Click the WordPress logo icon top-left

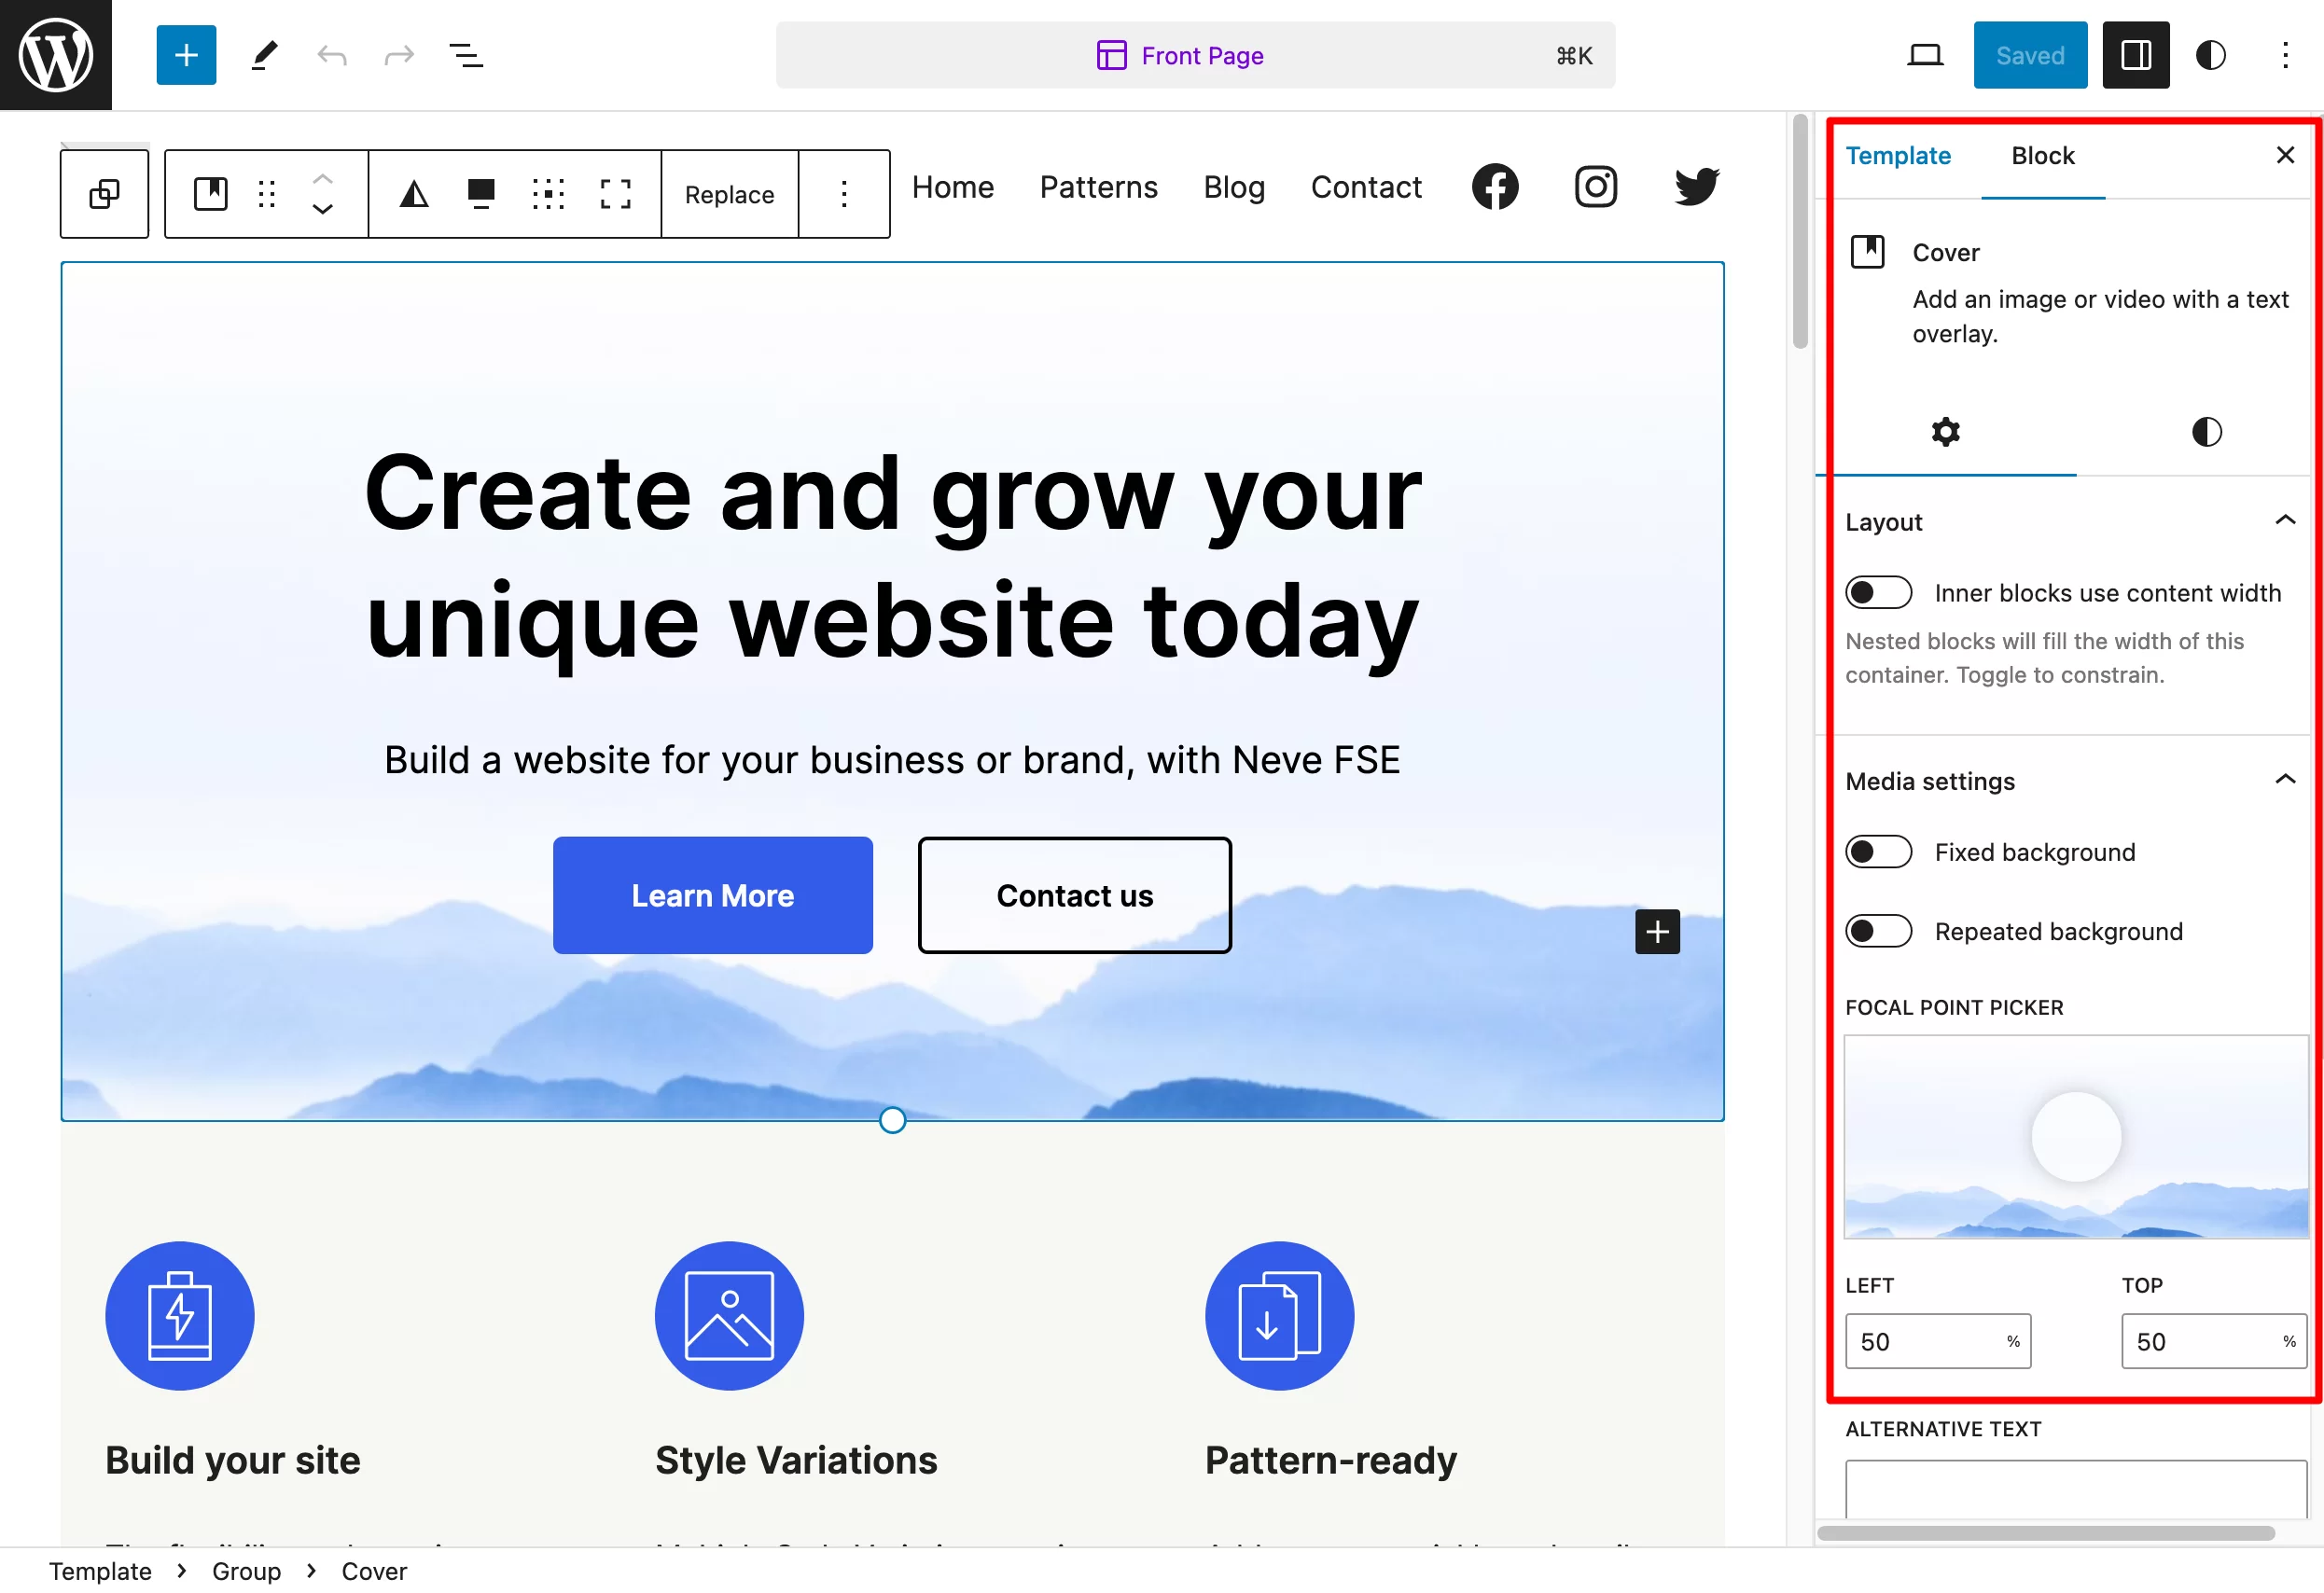55,55
